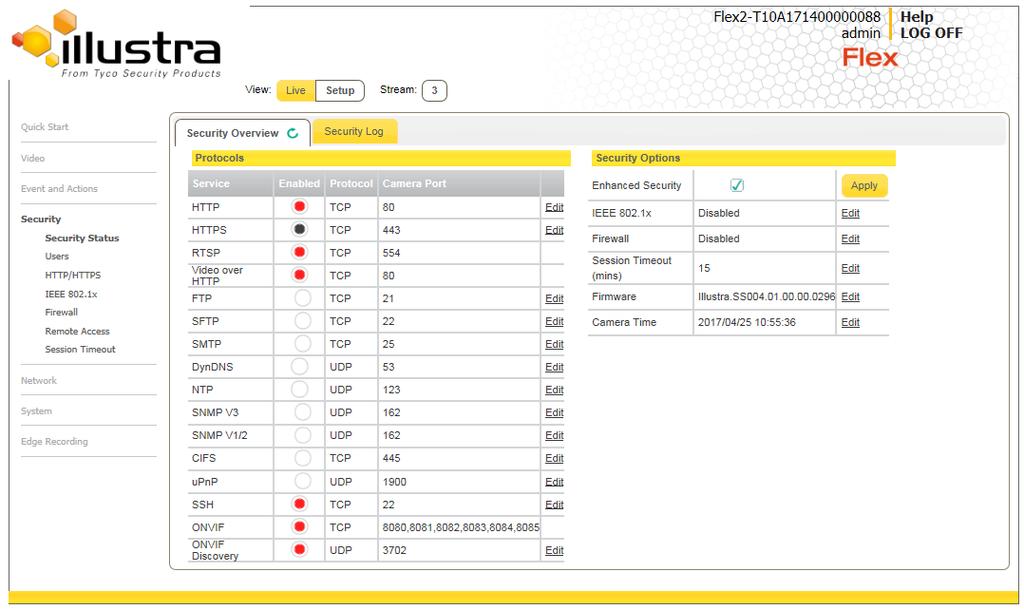Toggle the SNMP V3 enabled indicator
The height and width of the screenshot is (610, 1024).
tap(302, 412)
